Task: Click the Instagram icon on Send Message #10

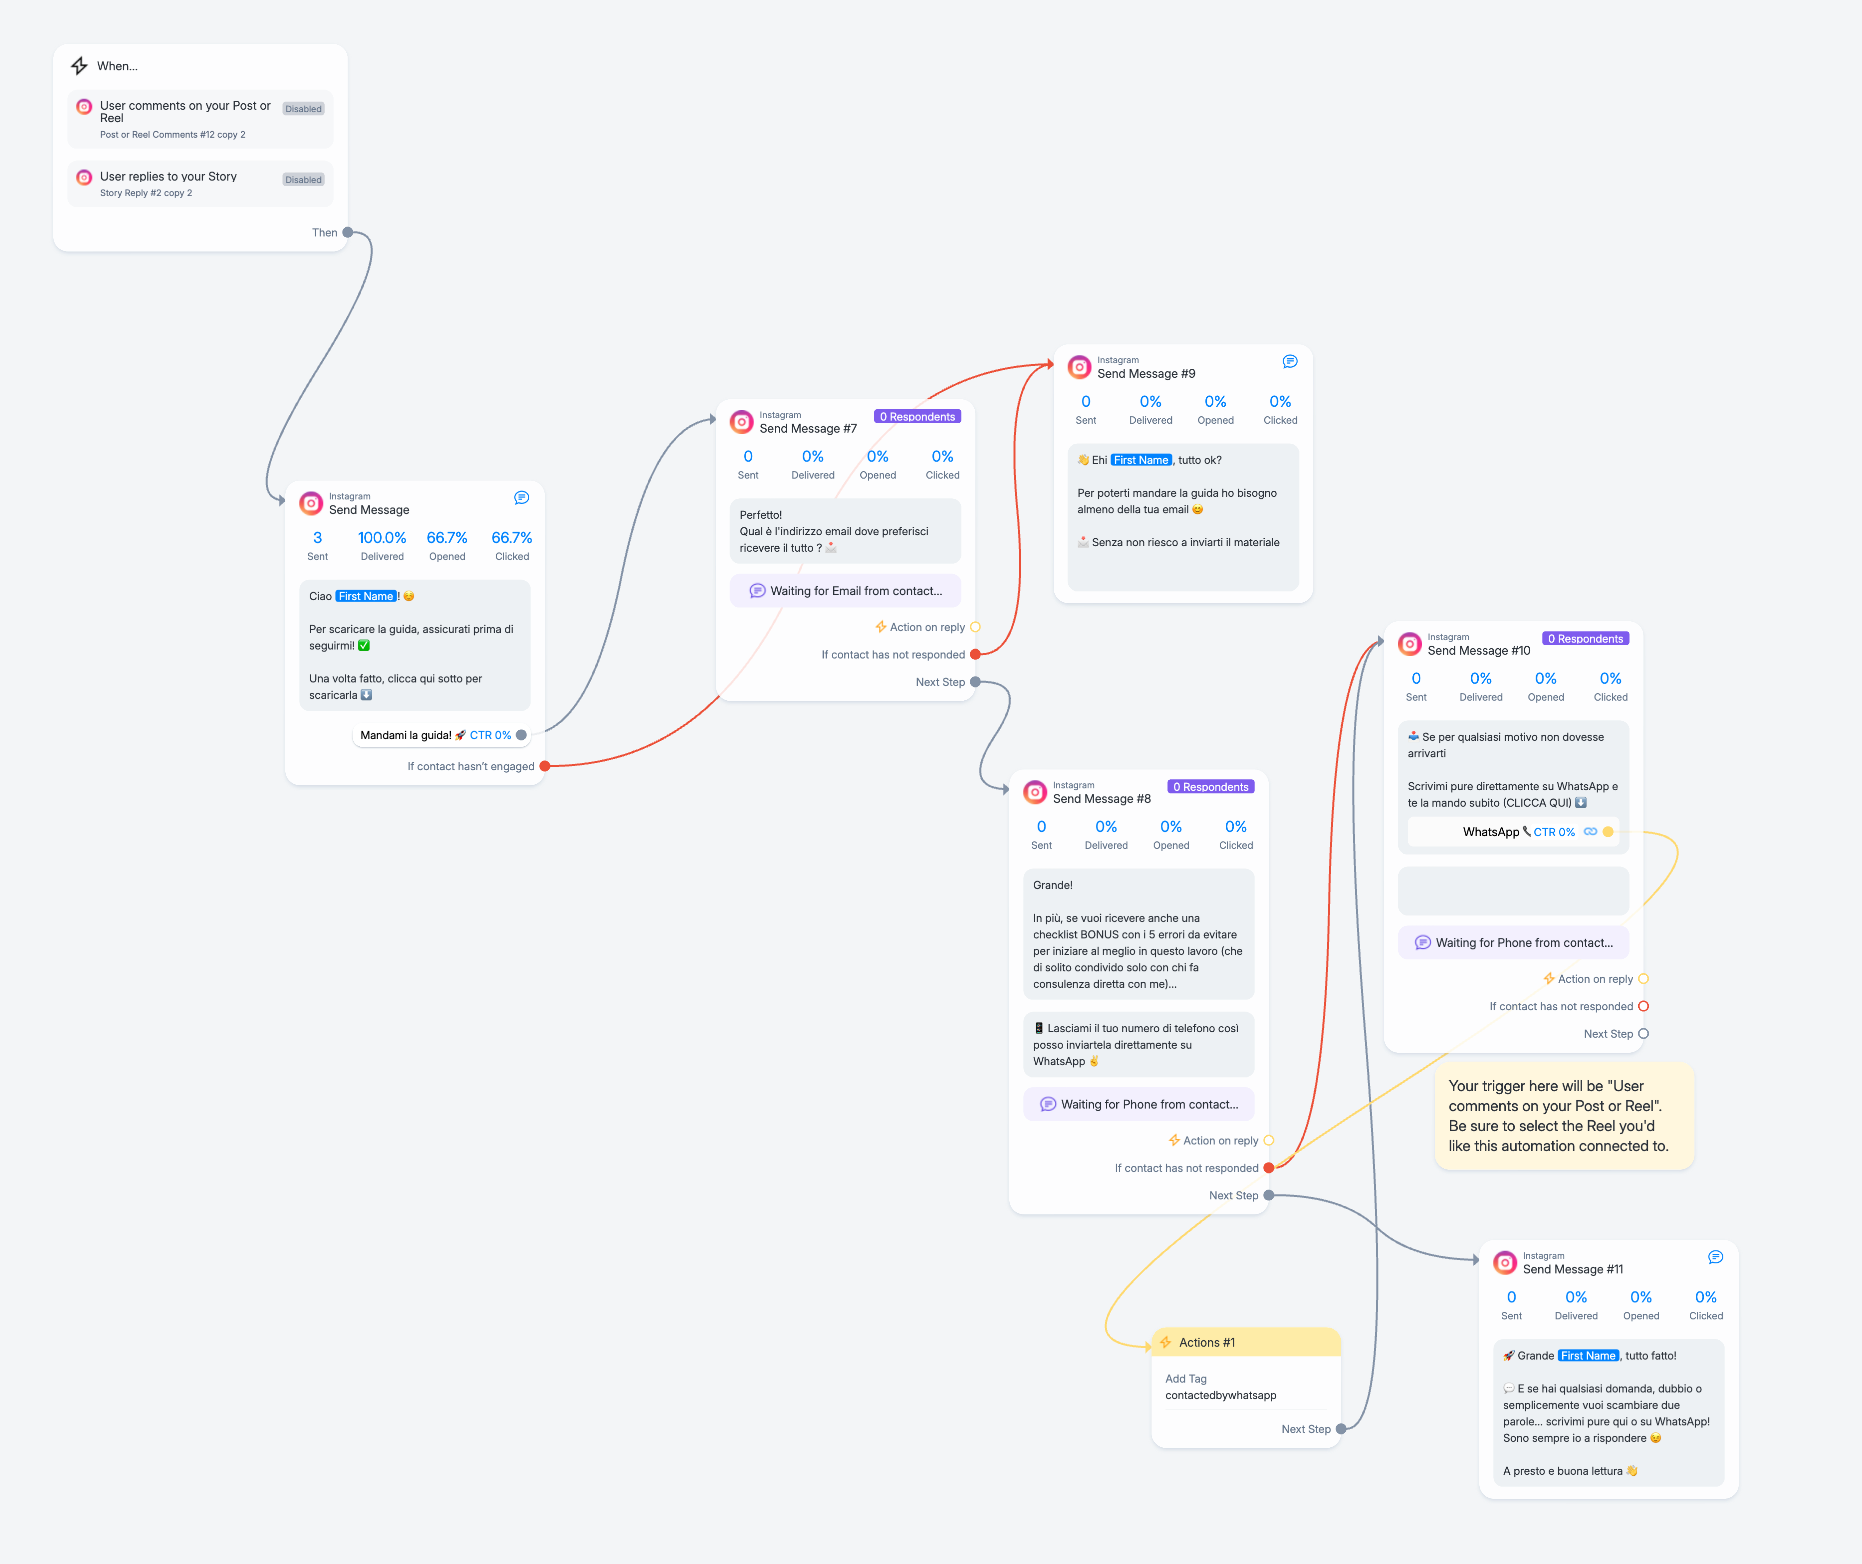Action: [x=1409, y=644]
